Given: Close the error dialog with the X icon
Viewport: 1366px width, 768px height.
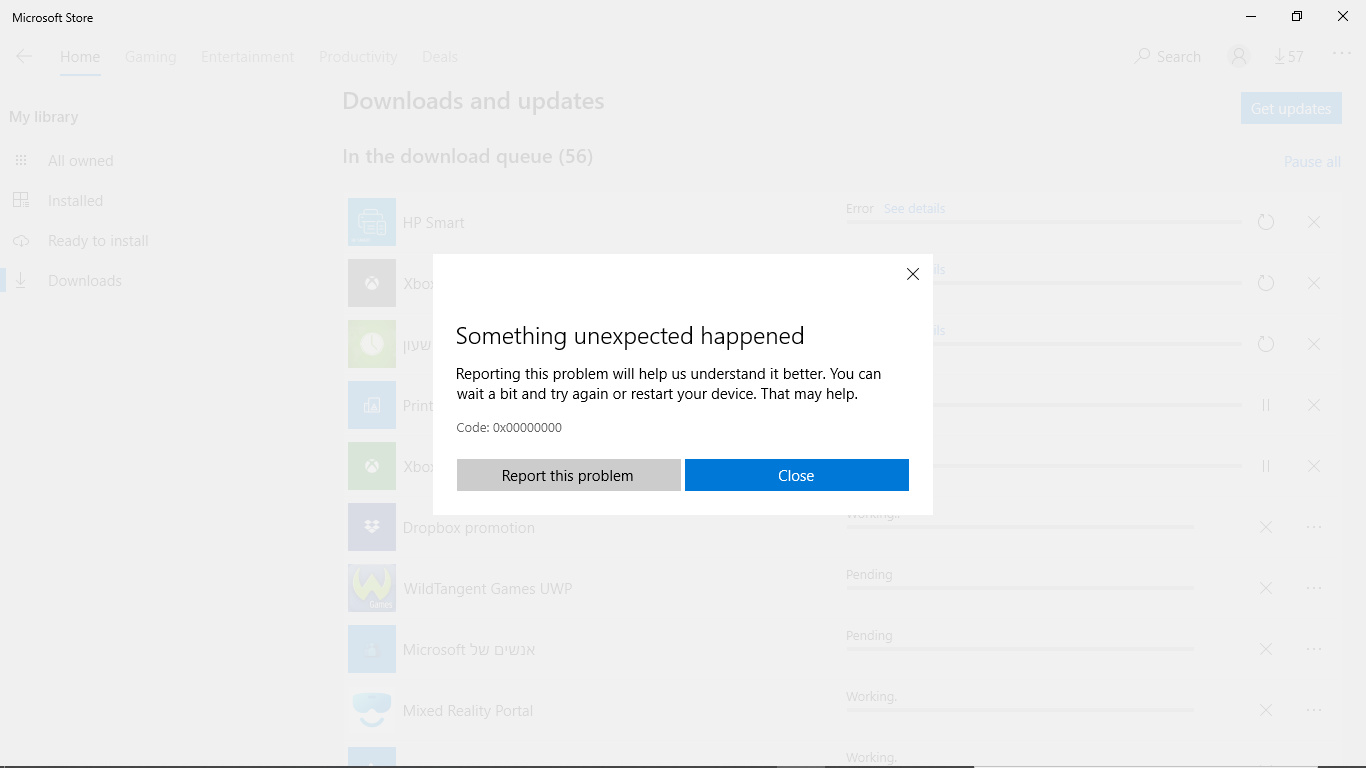Looking at the screenshot, I should pyautogui.click(x=912, y=274).
